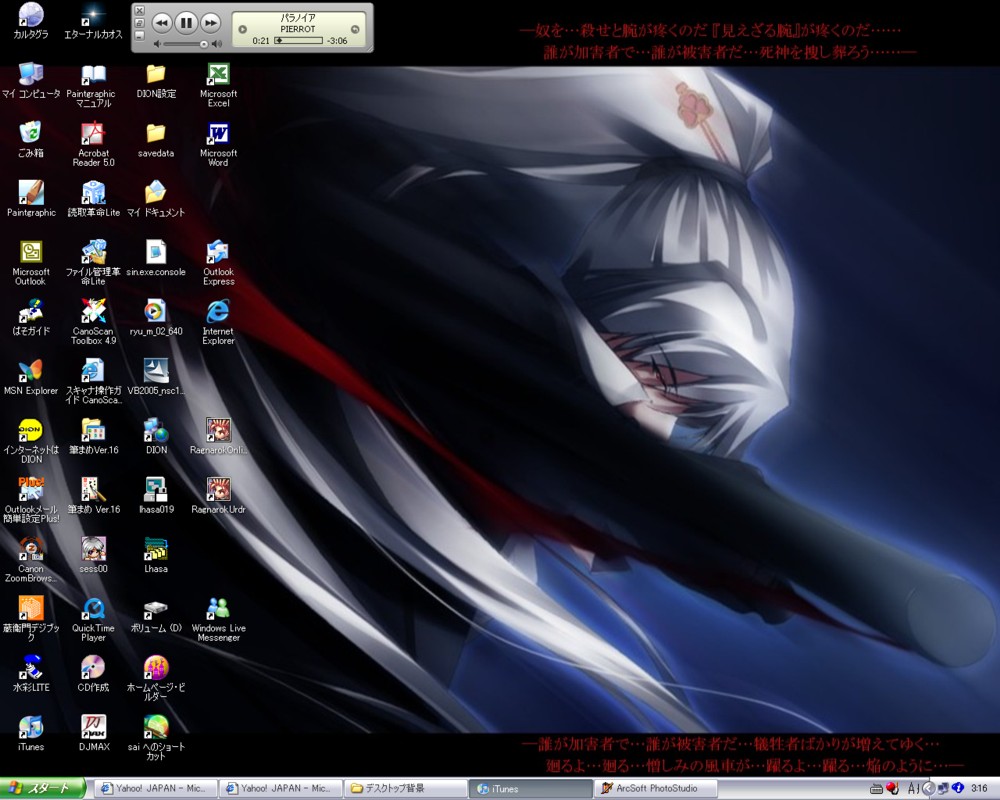Select the Windows Live Messenger icon

218,619
